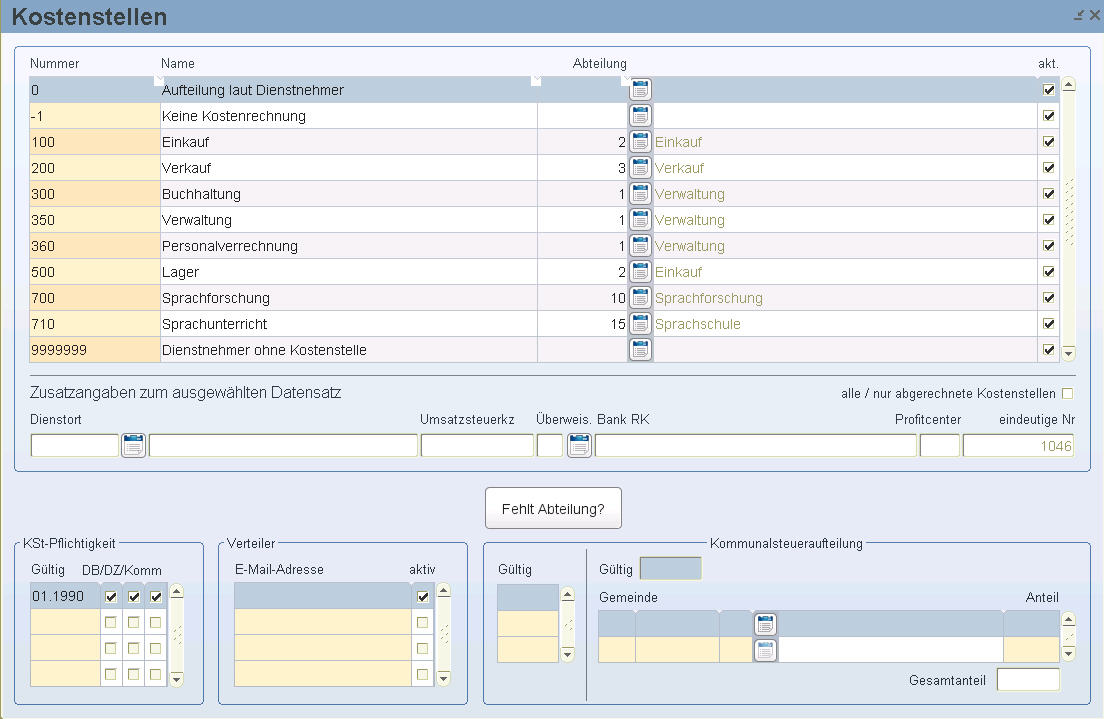Viewport: 1104px width, 719px height.
Task: Open the Überweis. Bank RK lookup icon
Action: click(579, 445)
